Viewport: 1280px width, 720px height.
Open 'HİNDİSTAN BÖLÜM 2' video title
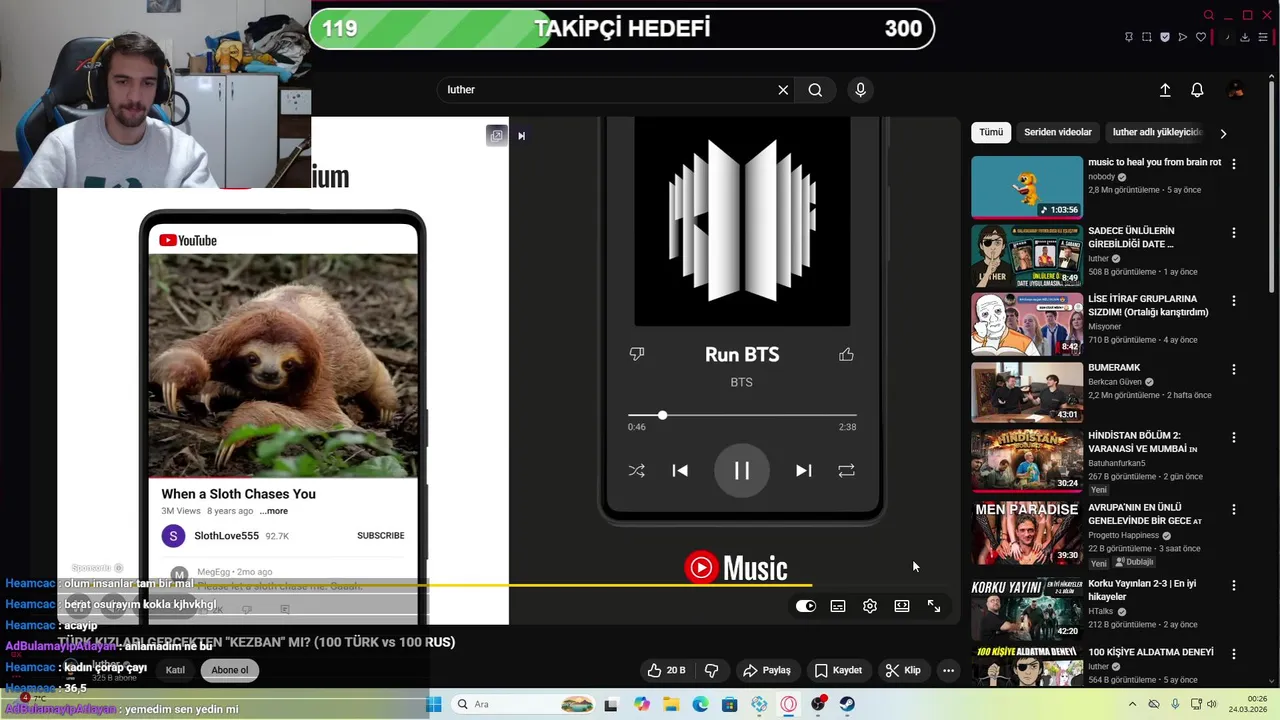coord(1142,442)
